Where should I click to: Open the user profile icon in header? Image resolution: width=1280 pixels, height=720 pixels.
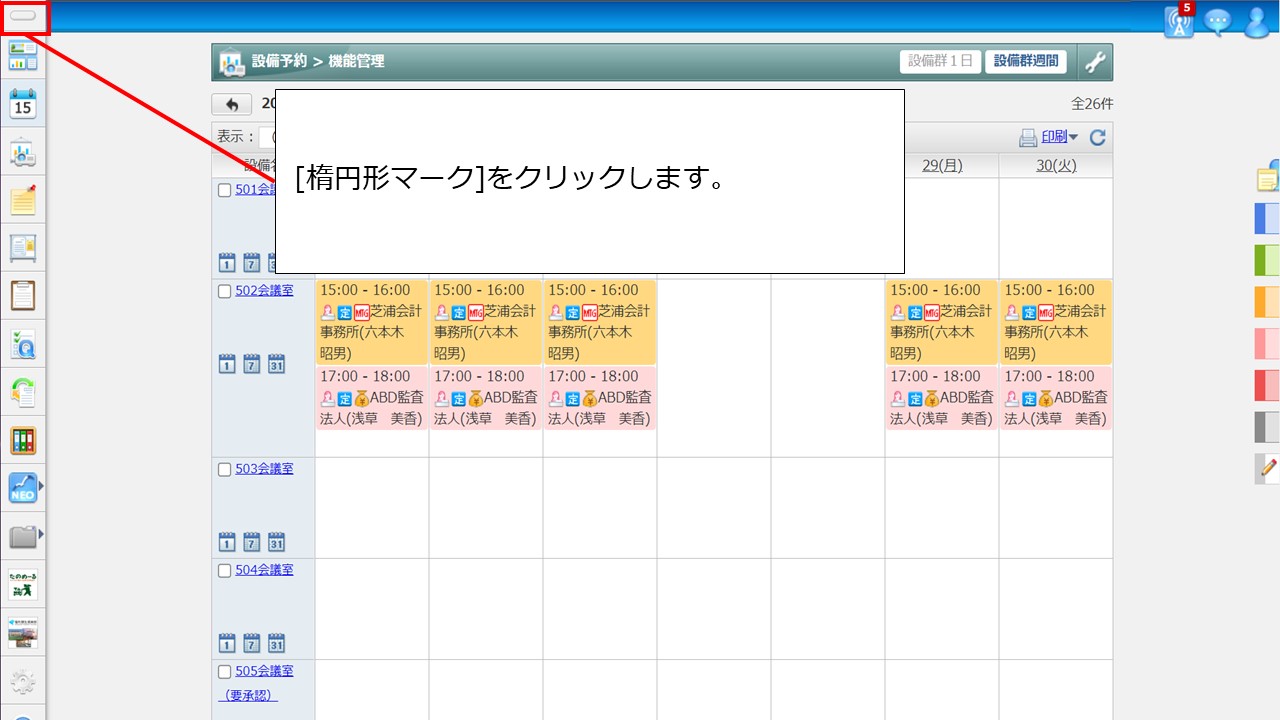pyautogui.click(x=1256, y=22)
